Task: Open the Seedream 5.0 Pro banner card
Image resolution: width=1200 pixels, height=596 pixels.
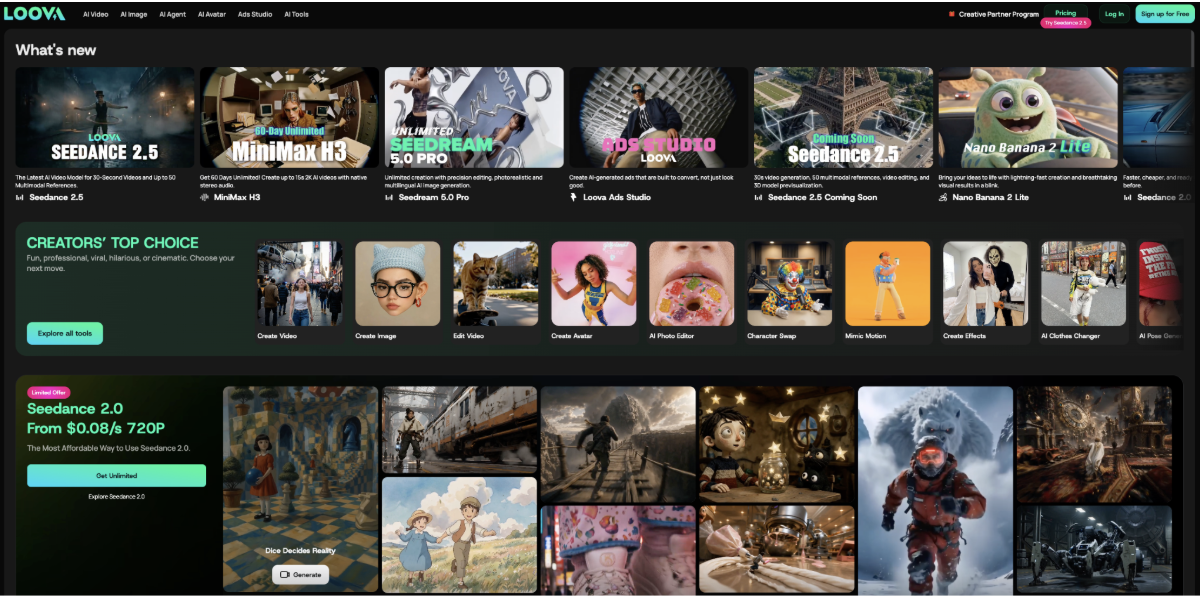Action: click(474, 118)
